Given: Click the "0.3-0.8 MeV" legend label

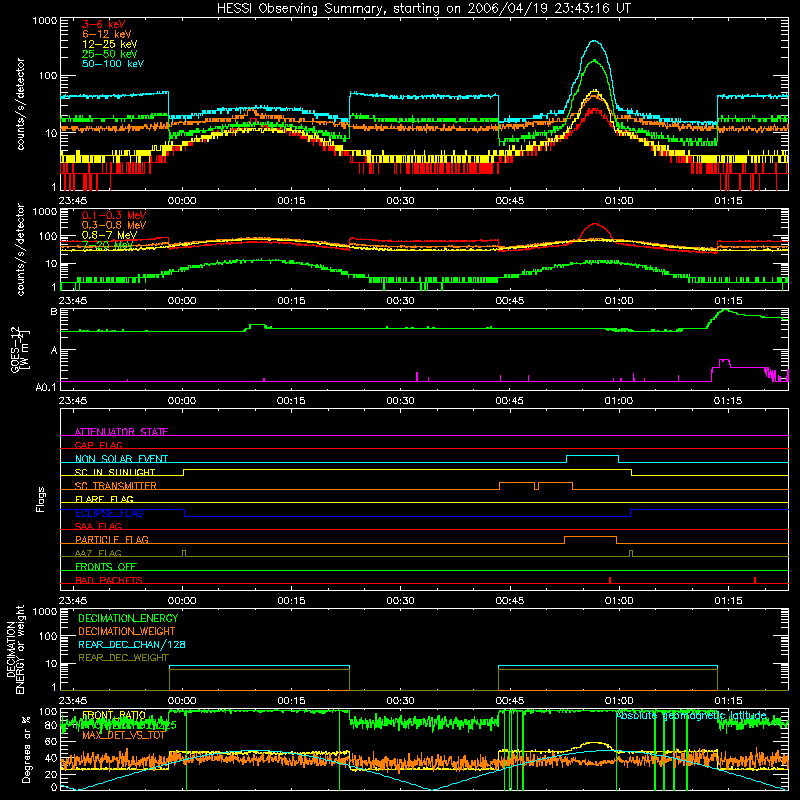Looking at the screenshot, I should click(x=113, y=225).
